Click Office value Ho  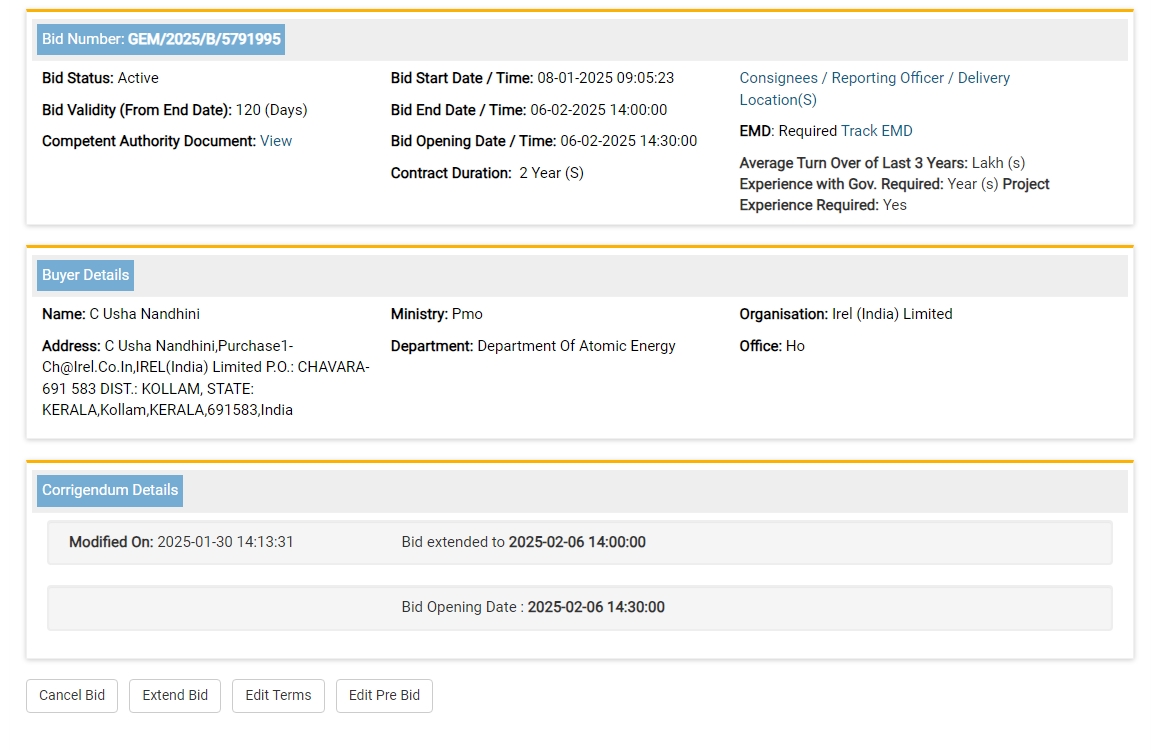coord(795,346)
